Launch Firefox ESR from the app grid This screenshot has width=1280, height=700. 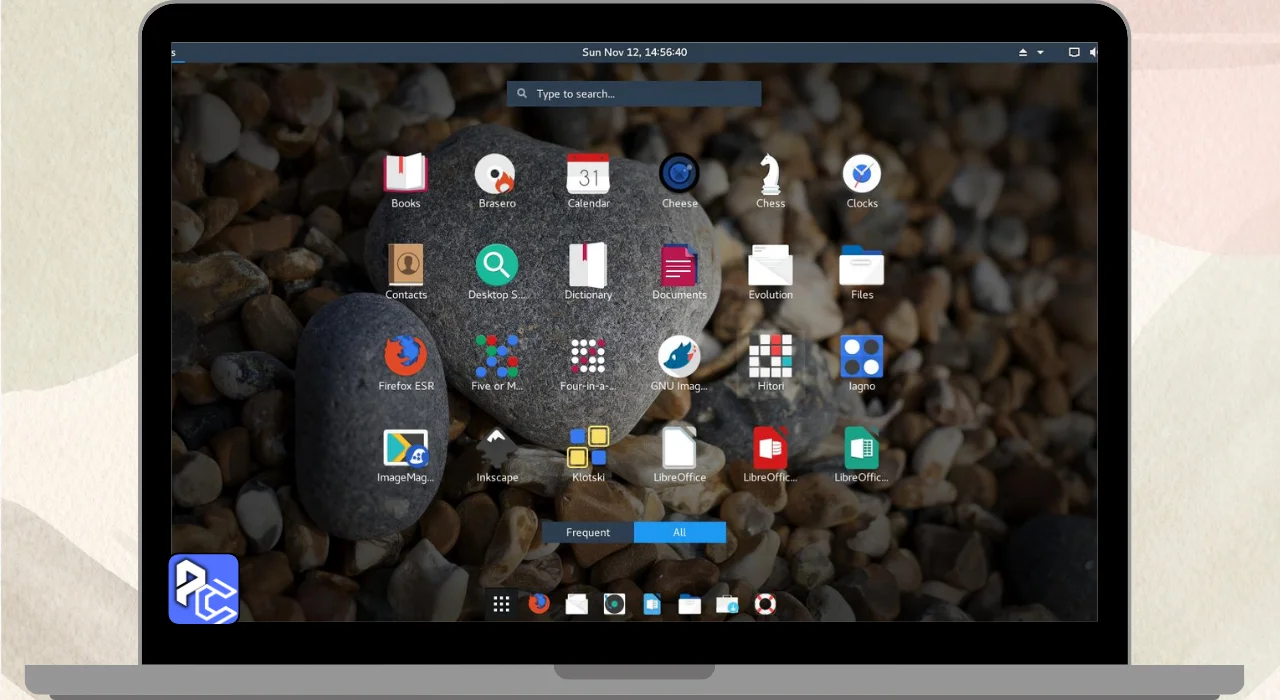[405, 357]
